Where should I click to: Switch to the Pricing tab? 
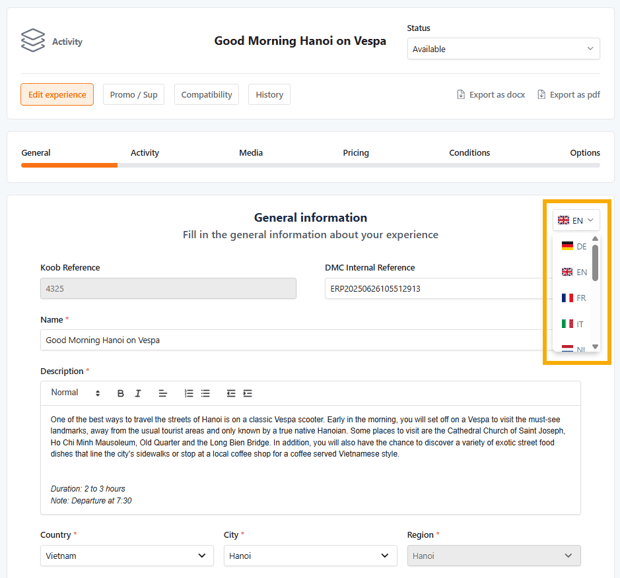[355, 153]
